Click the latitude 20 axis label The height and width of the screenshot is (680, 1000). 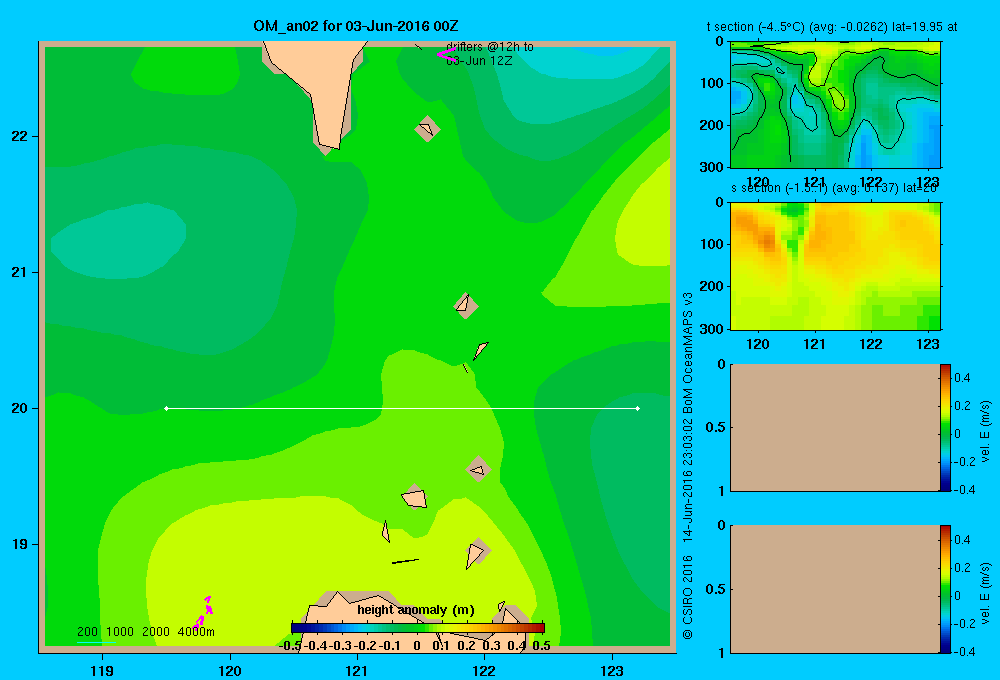coord(20,408)
